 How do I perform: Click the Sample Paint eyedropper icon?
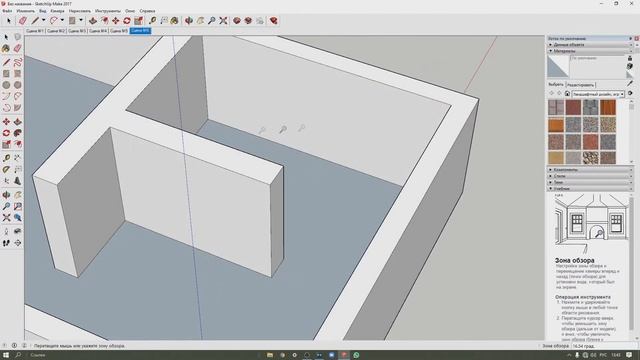pos(630,84)
